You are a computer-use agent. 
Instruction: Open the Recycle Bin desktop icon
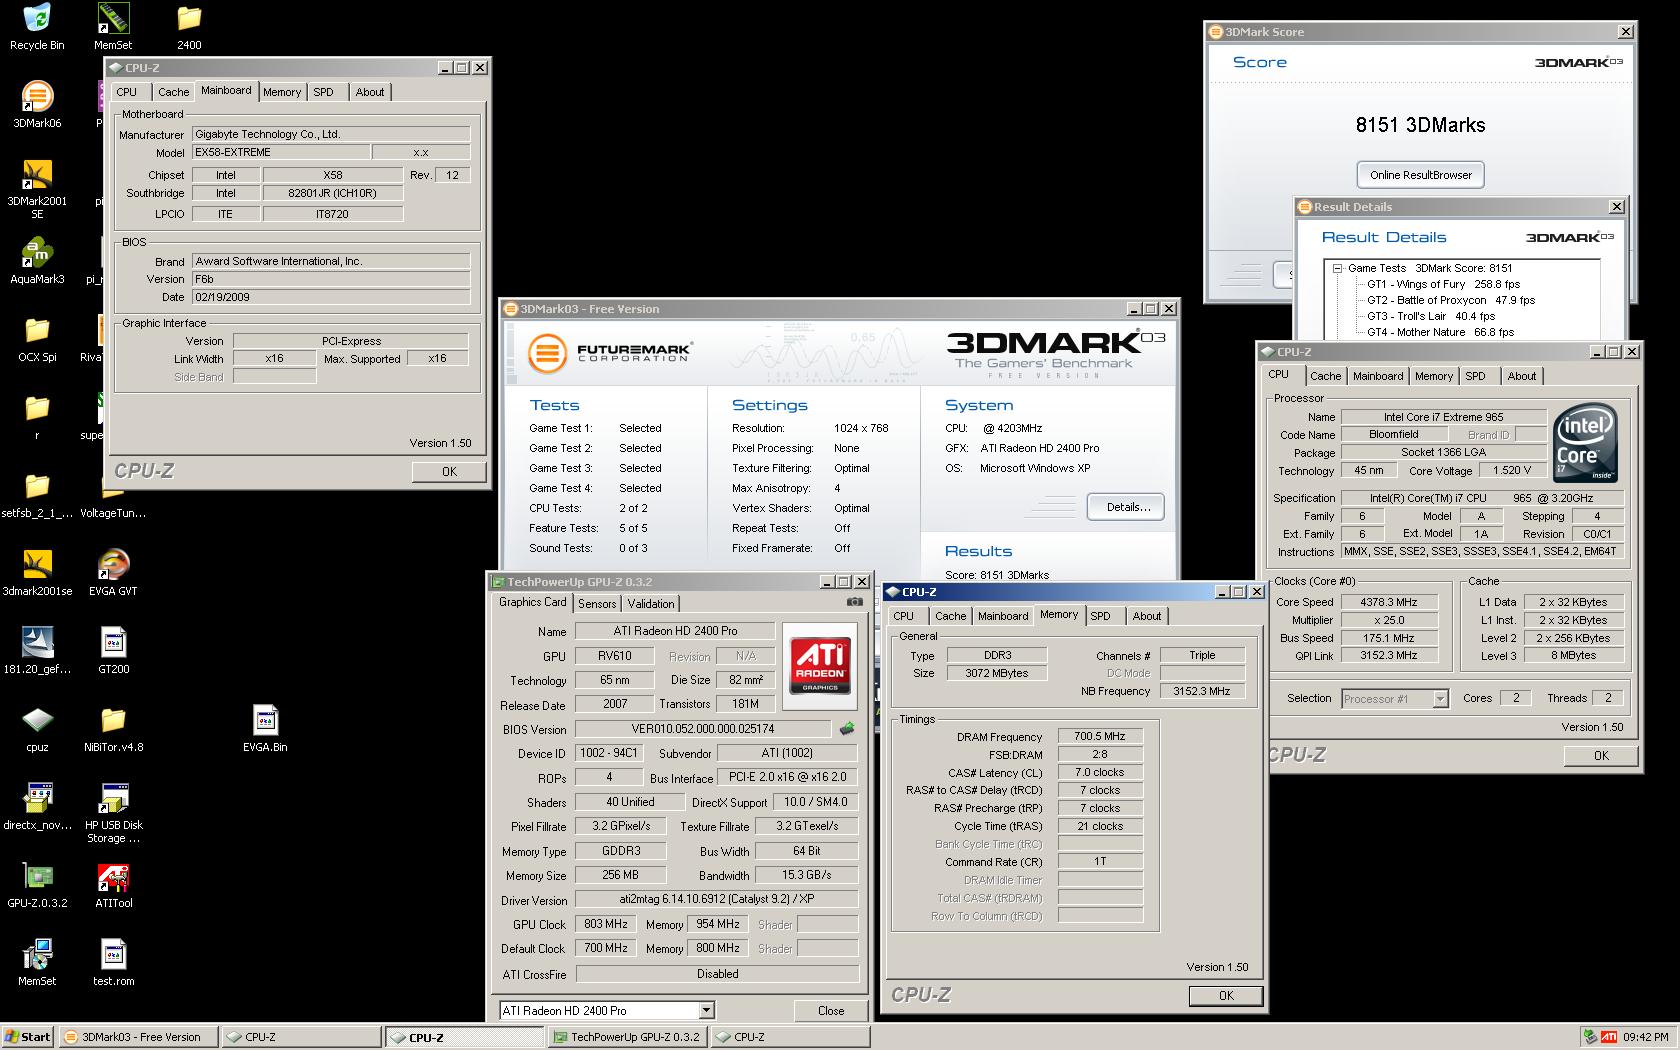[x=37, y=27]
